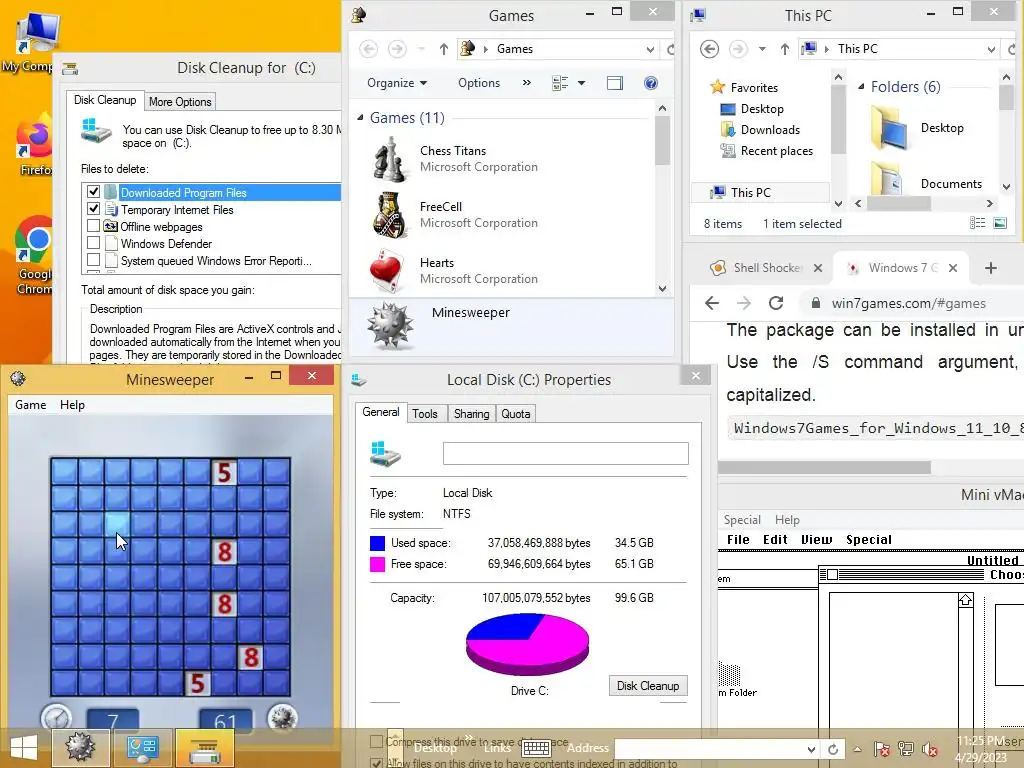
Task: Go up one level in Games window
Action: [443, 49]
